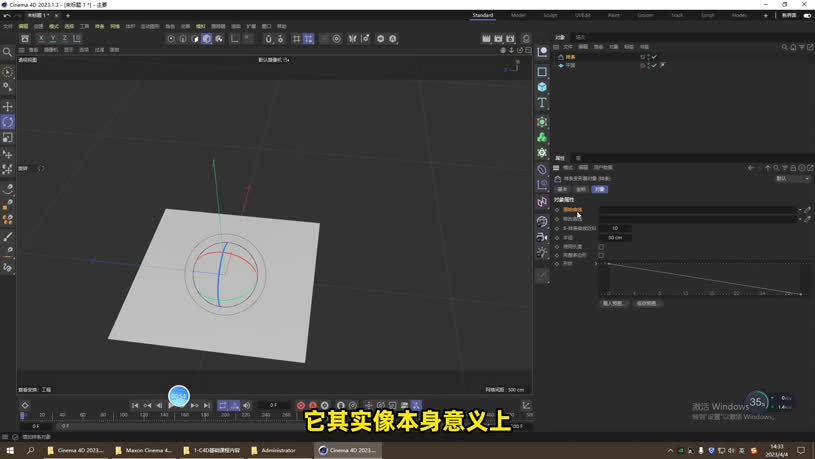The width and height of the screenshot is (815, 459).
Task: Select the 平面 object in Object Manager
Action: click(570, 65)
